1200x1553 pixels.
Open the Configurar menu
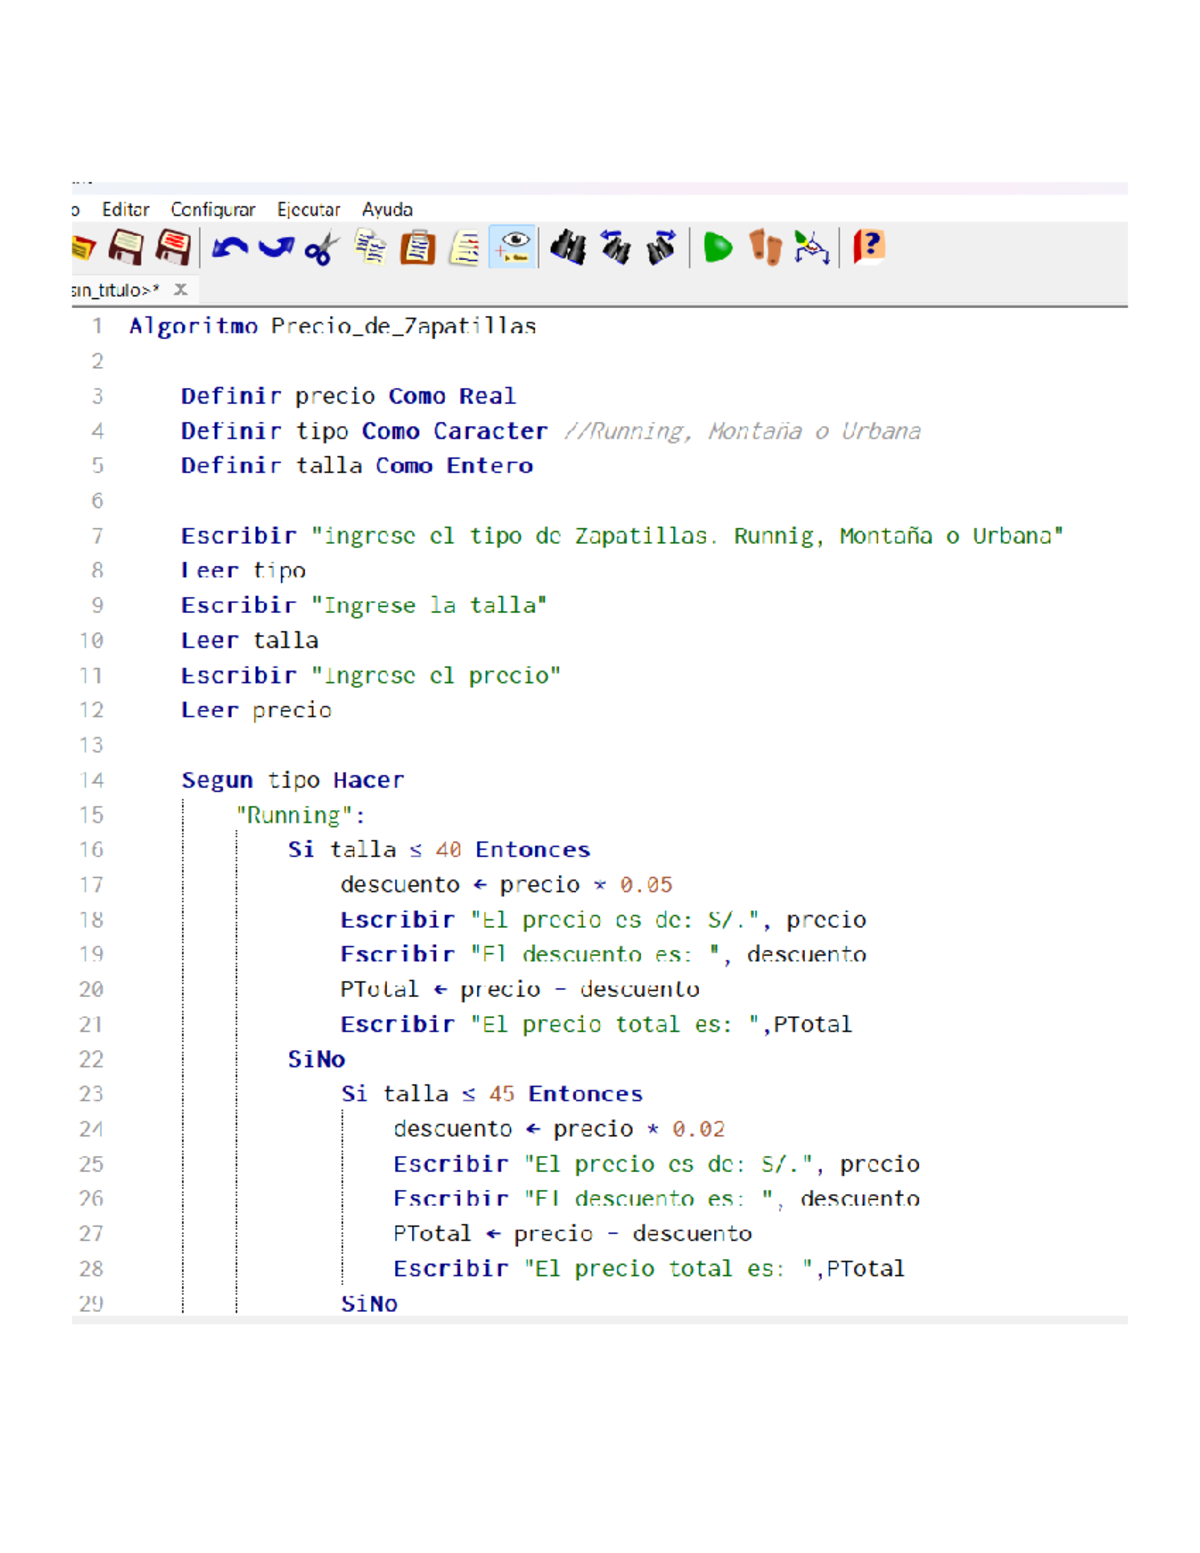coord(212,210)
